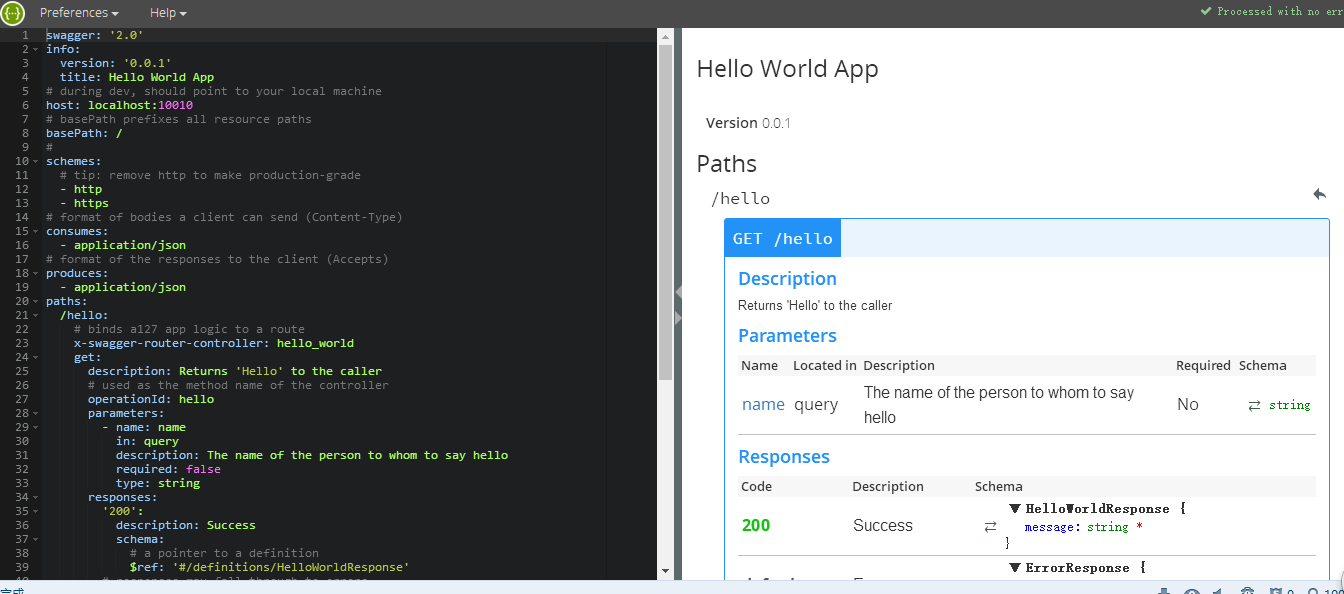The image size is (1344, 594).
Task: Click the operationId: hello line
Action: point(151,399)
